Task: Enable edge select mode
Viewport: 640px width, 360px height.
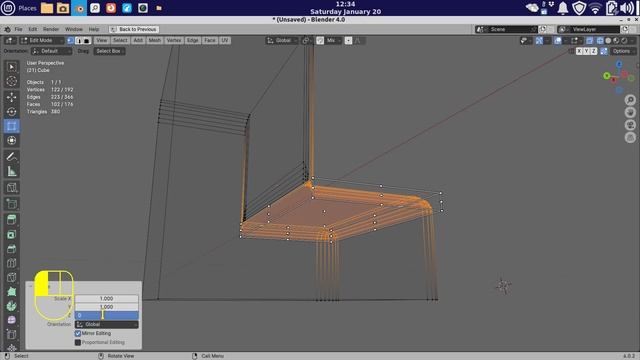Action: (78, 40)
